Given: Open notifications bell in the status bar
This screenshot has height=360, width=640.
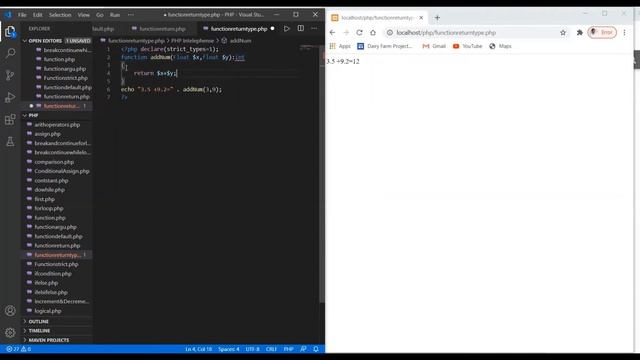Looking at the screenshot, I should point(316,349).
